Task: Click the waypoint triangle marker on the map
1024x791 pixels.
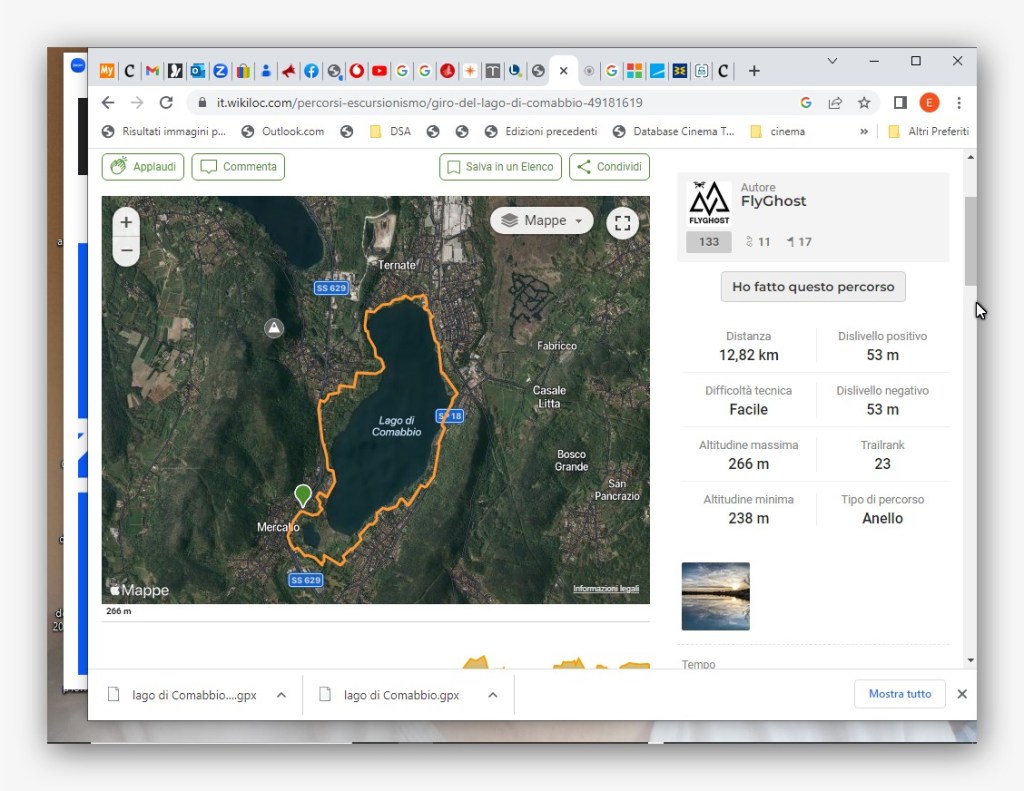Action: (x=274, y=328)
